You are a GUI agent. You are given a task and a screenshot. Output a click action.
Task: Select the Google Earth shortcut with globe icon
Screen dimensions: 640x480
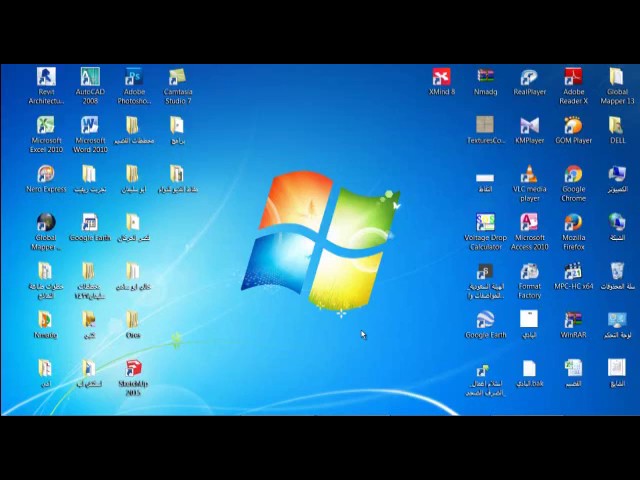pos(485,325)
